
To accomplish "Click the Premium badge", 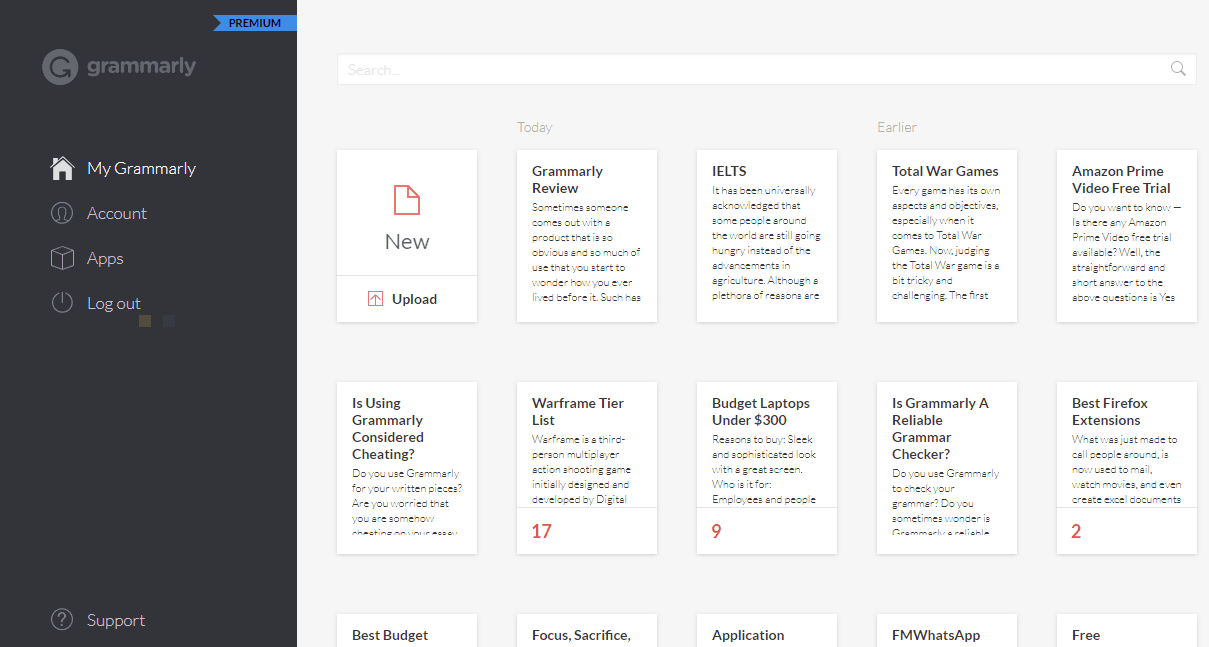I will point(255,23).
